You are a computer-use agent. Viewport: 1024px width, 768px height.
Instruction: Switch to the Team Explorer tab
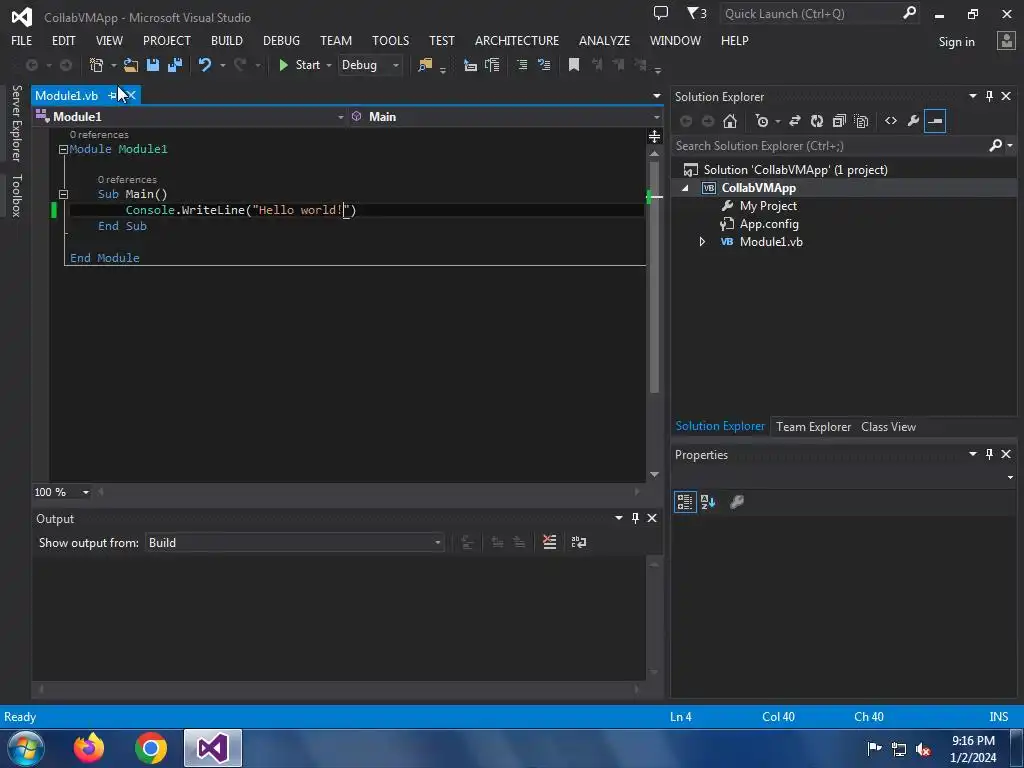pos(813,426)
